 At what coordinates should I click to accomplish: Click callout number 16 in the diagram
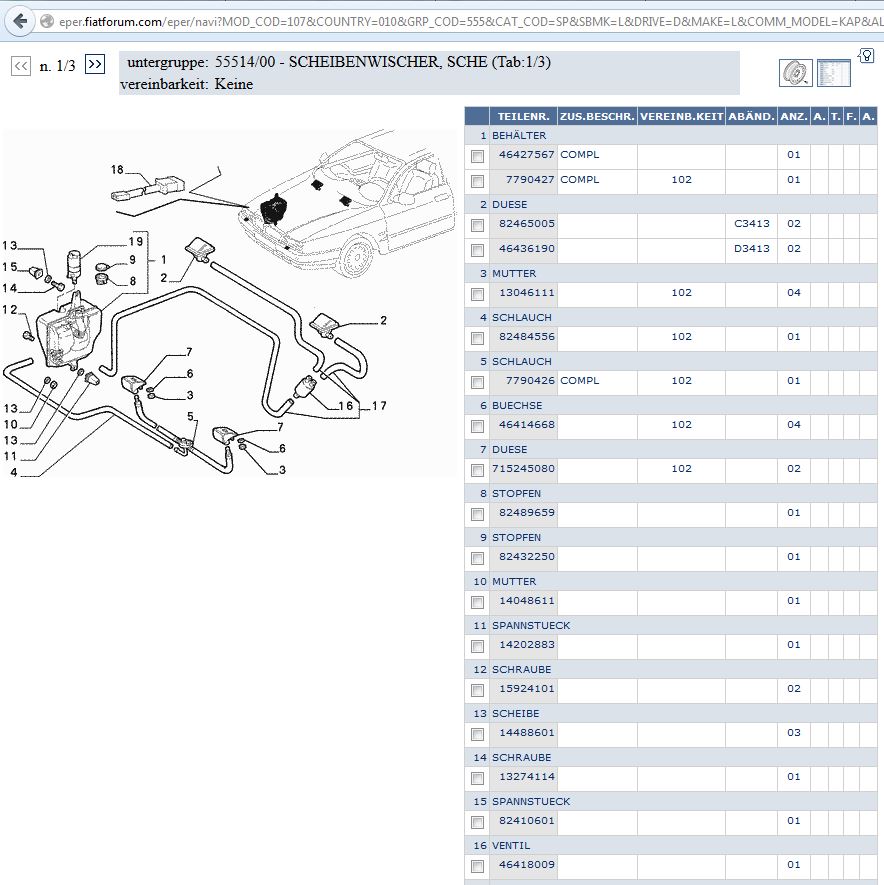click(x=345, y=406)
